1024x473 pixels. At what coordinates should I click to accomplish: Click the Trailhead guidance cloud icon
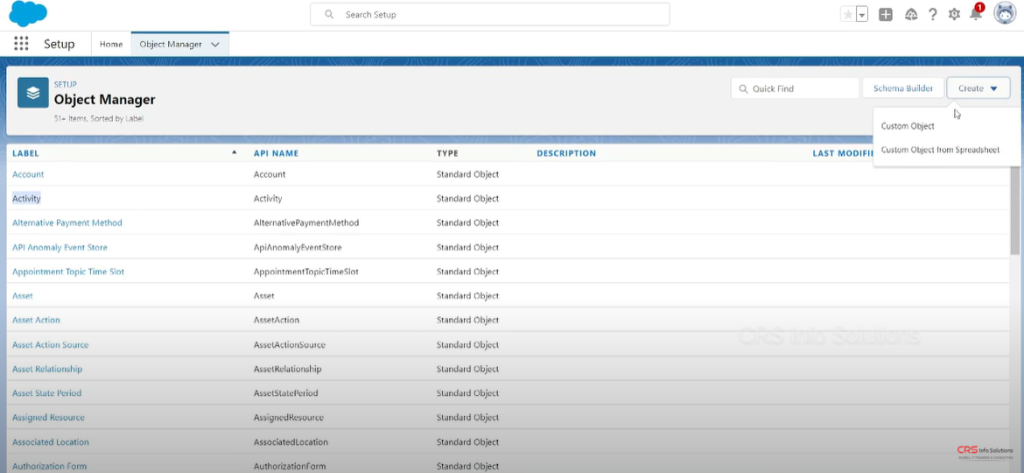click(911, 14)
